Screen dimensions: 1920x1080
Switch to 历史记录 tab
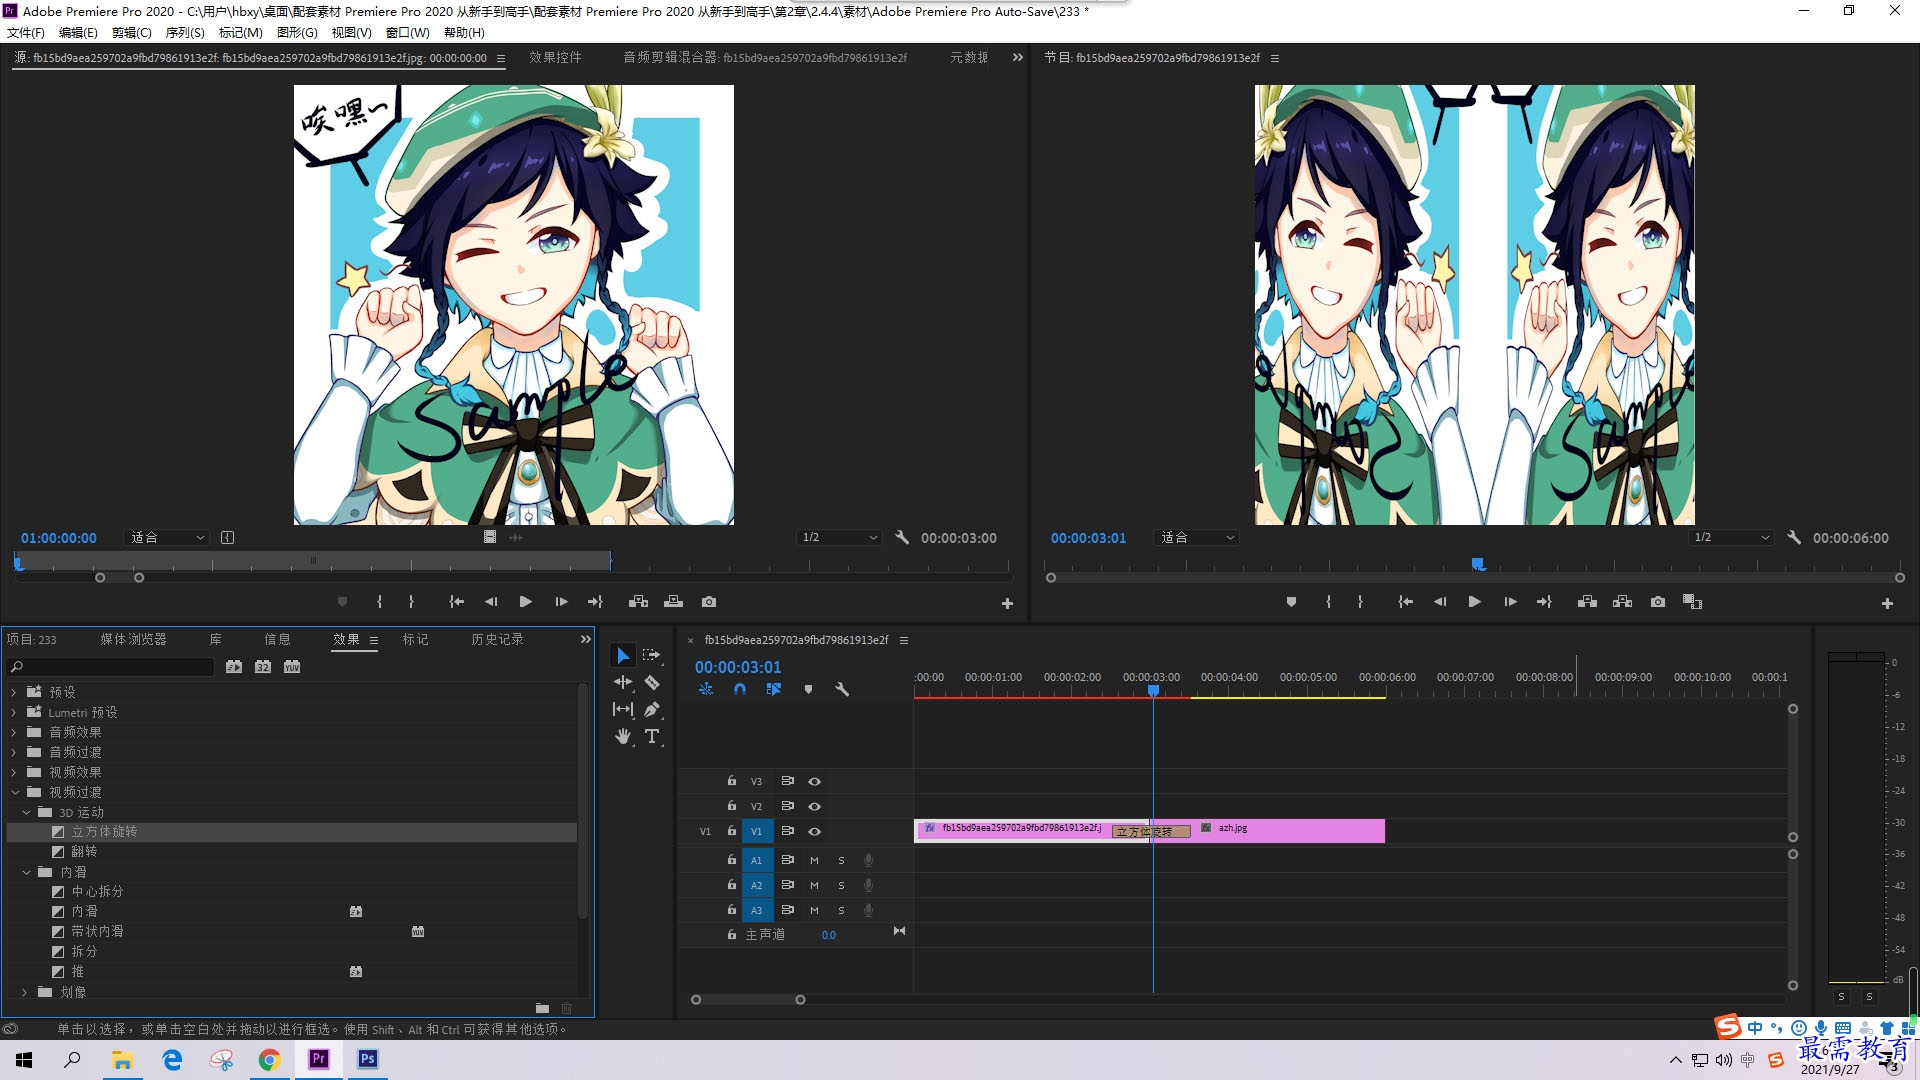pyautogui.click(x=497, y=639)
